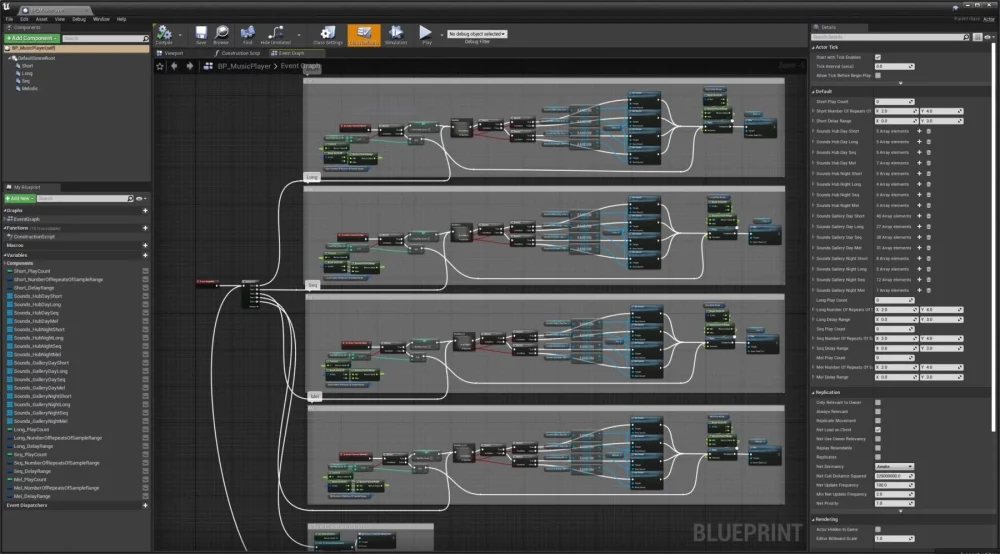Expand Sounds Gallery Day Short array
The width and height of the screenshot is (1000, 554).
click(813, 216)
